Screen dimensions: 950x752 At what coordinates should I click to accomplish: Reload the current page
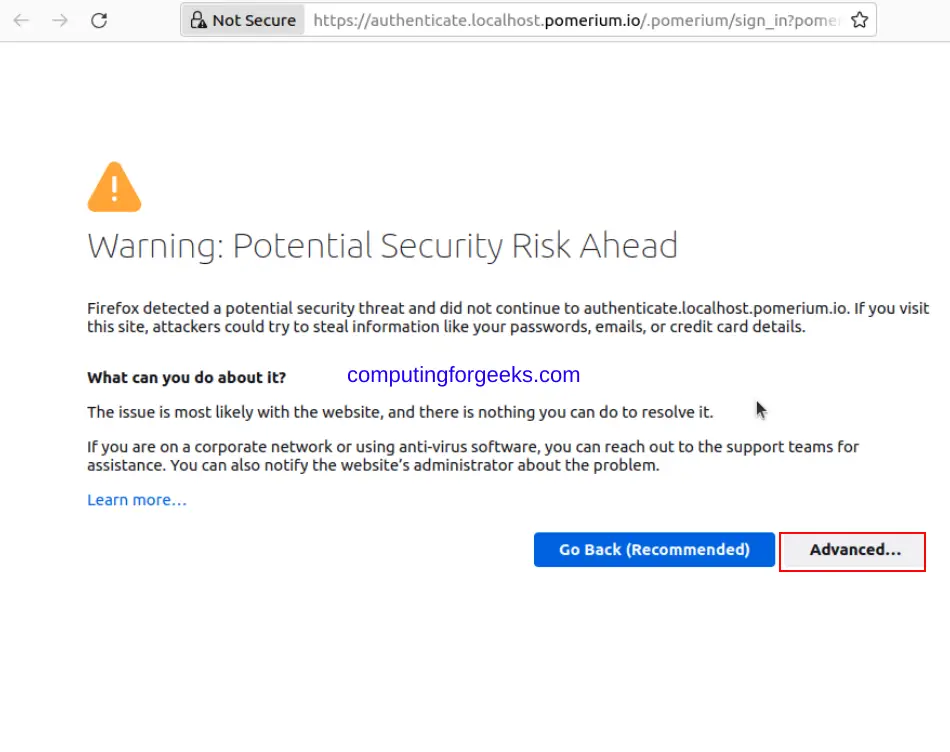pyautogui.click(x=99, y=21)
